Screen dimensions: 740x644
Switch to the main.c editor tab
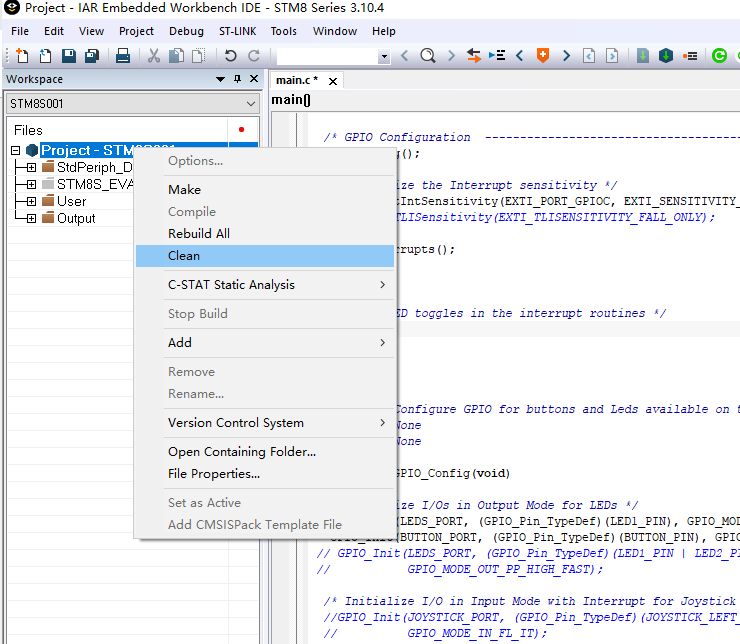(x=297, y=80)
